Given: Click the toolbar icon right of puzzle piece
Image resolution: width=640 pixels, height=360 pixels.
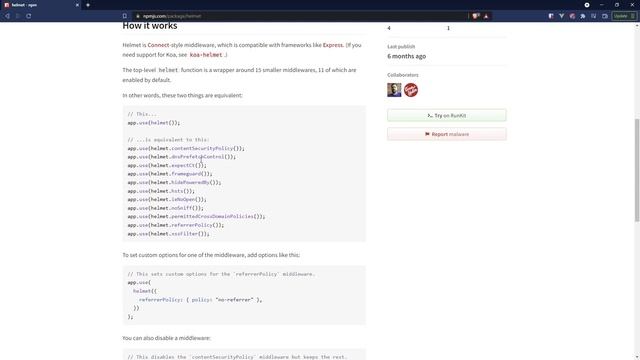Looking at the screenshot, I should click(593, 16).
